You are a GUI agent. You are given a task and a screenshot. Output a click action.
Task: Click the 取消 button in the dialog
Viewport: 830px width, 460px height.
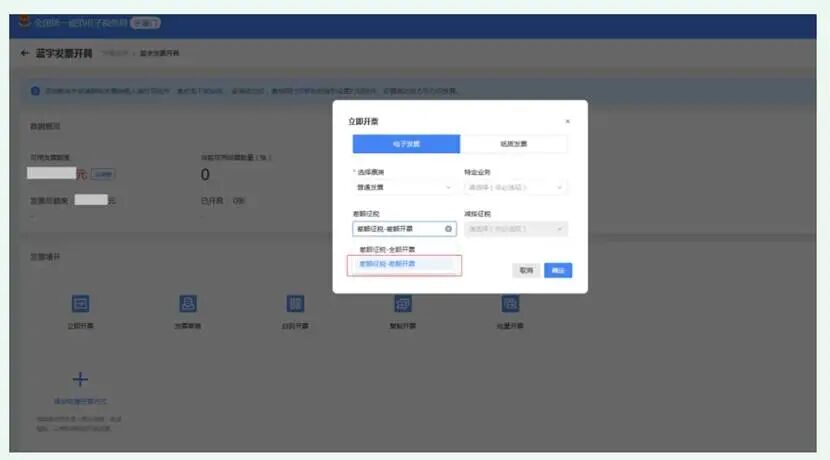526,270
